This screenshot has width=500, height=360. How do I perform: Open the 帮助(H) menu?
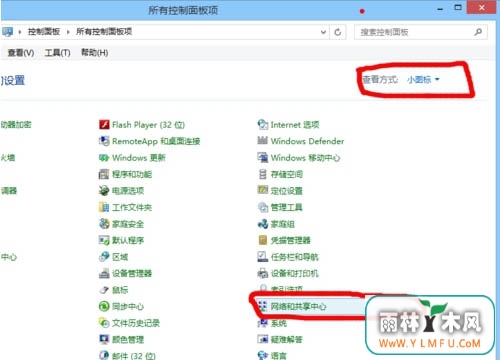(x=94, y=53)
